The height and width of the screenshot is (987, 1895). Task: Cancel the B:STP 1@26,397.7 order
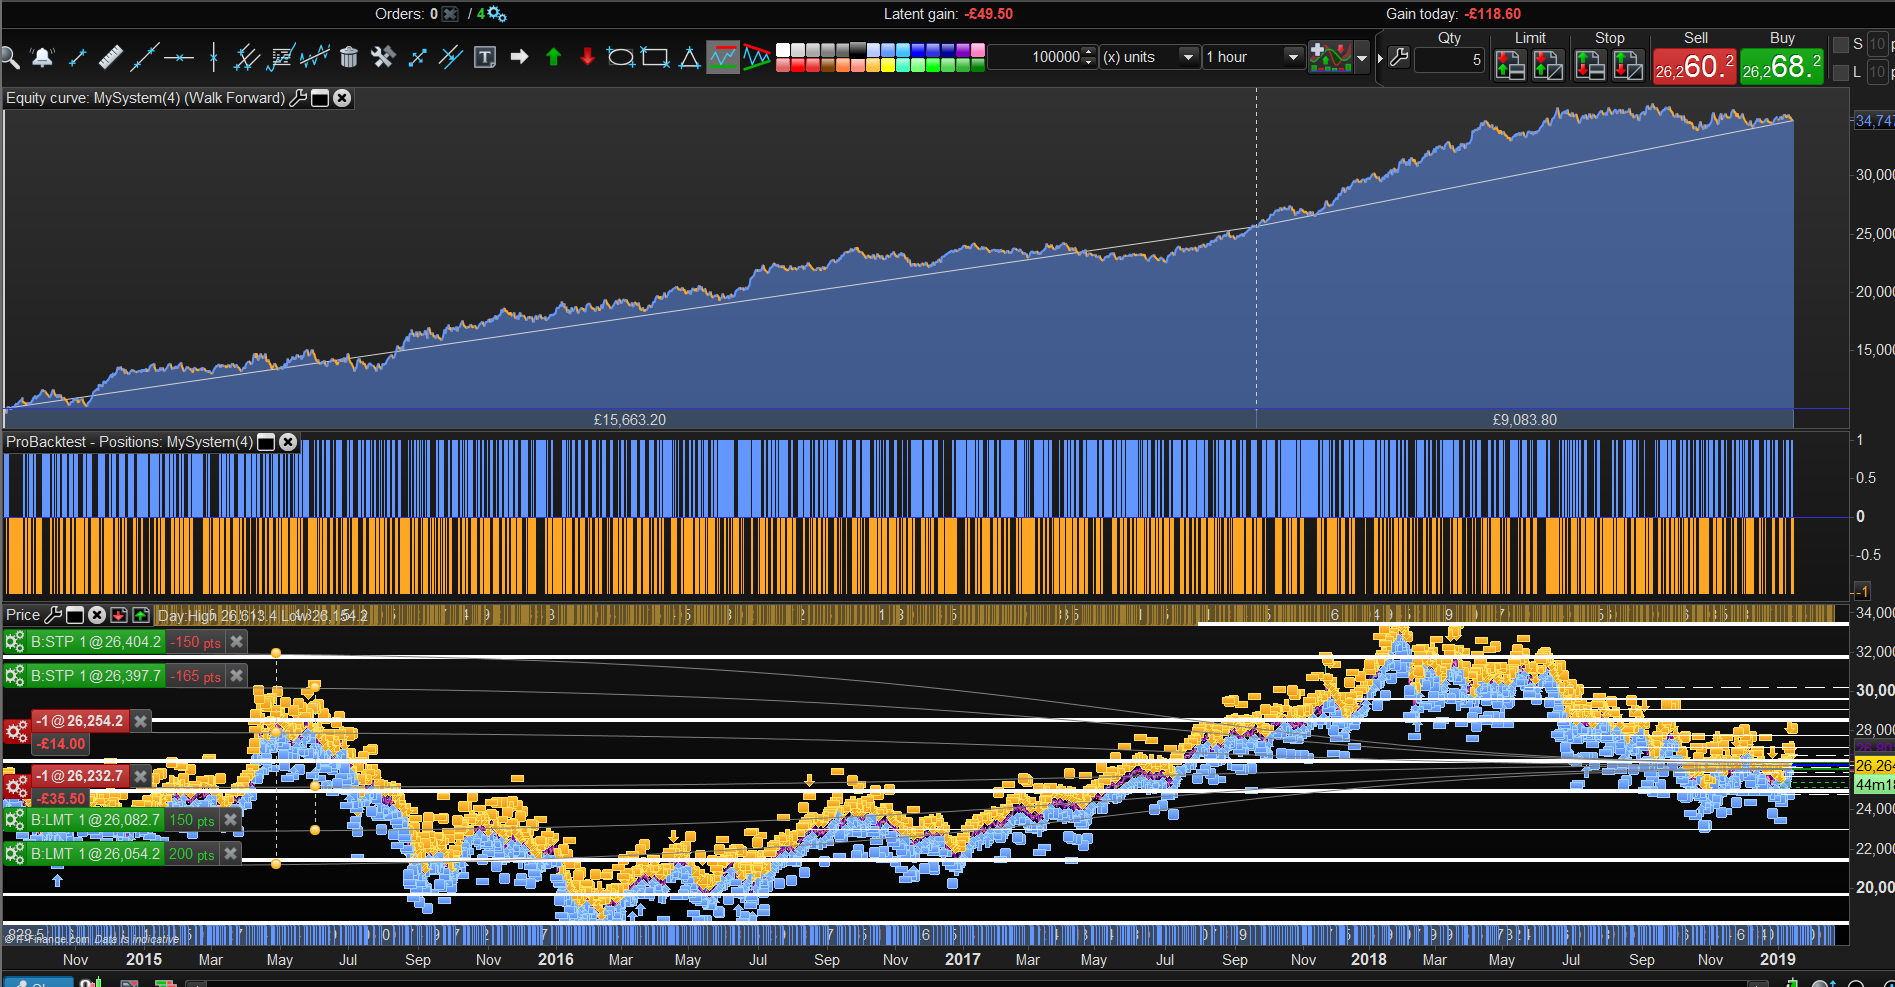point(237,676)
